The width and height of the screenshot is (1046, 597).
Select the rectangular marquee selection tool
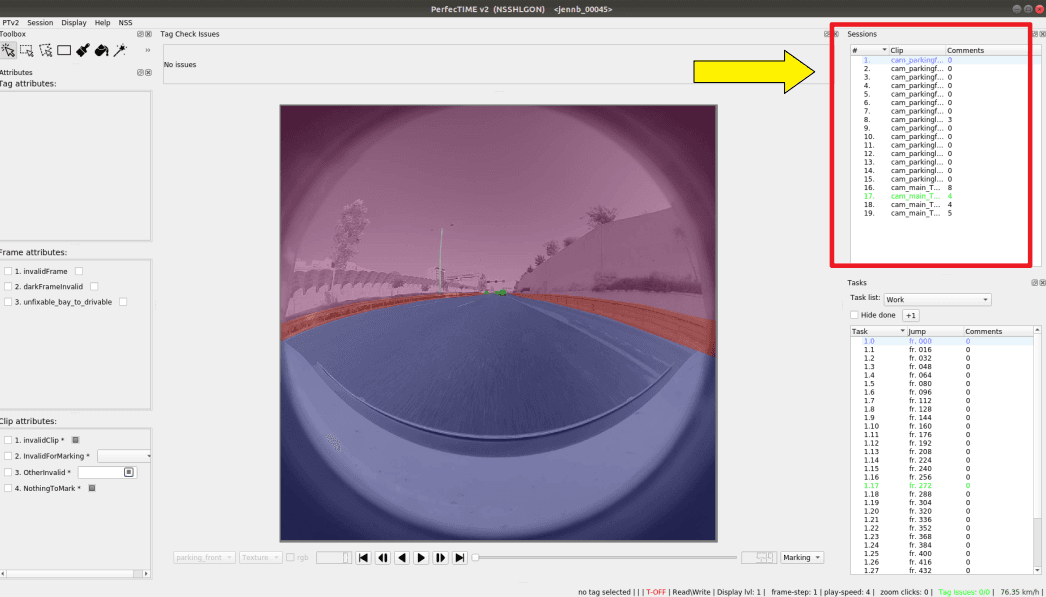coord(27,50)
